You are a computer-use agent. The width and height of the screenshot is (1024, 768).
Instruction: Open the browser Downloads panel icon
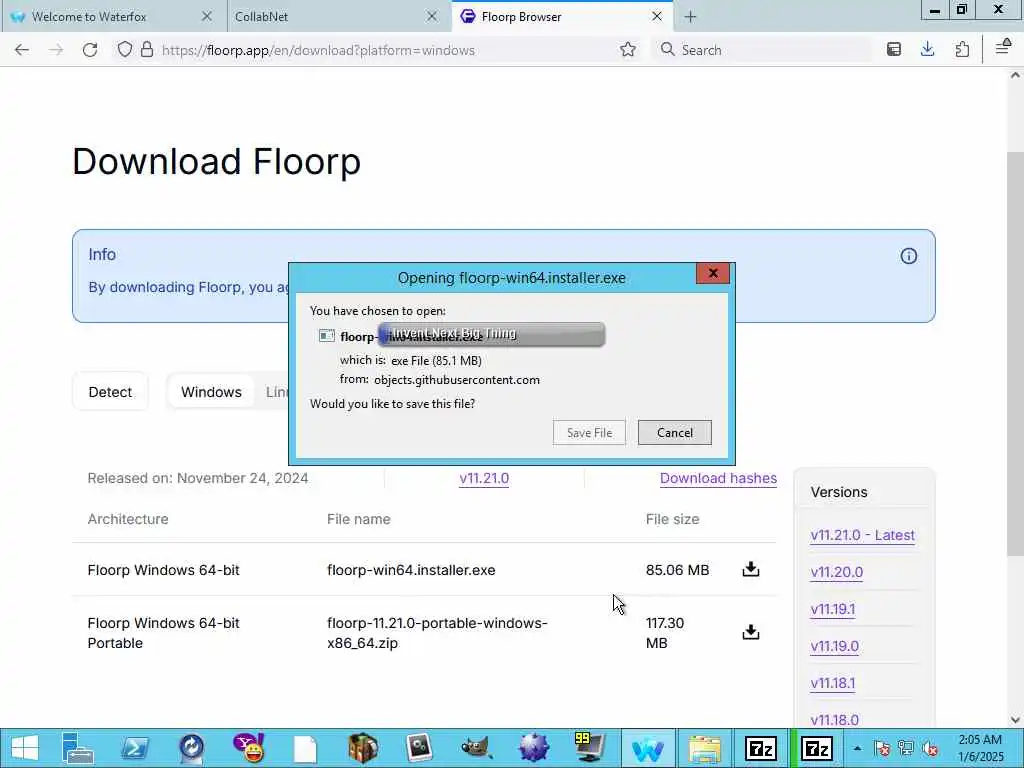coord(927,50)
